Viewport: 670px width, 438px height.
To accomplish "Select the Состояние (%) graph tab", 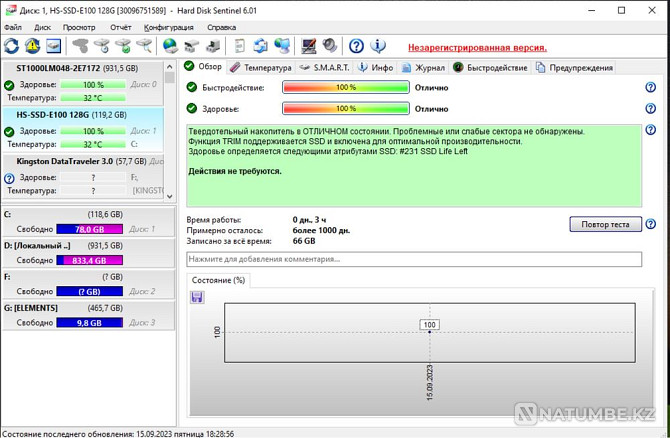I will (x=218, y=280).
